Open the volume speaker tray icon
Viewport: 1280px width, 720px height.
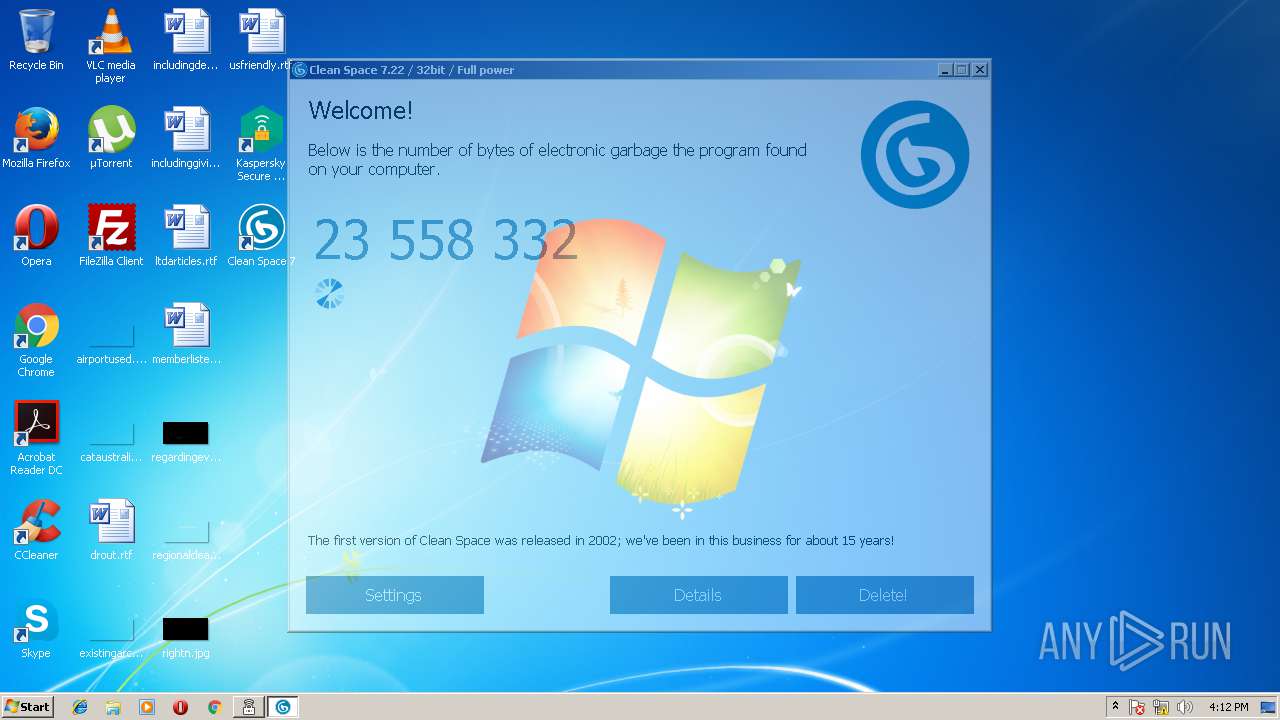pyautogui.click(x=1185, y=708)
